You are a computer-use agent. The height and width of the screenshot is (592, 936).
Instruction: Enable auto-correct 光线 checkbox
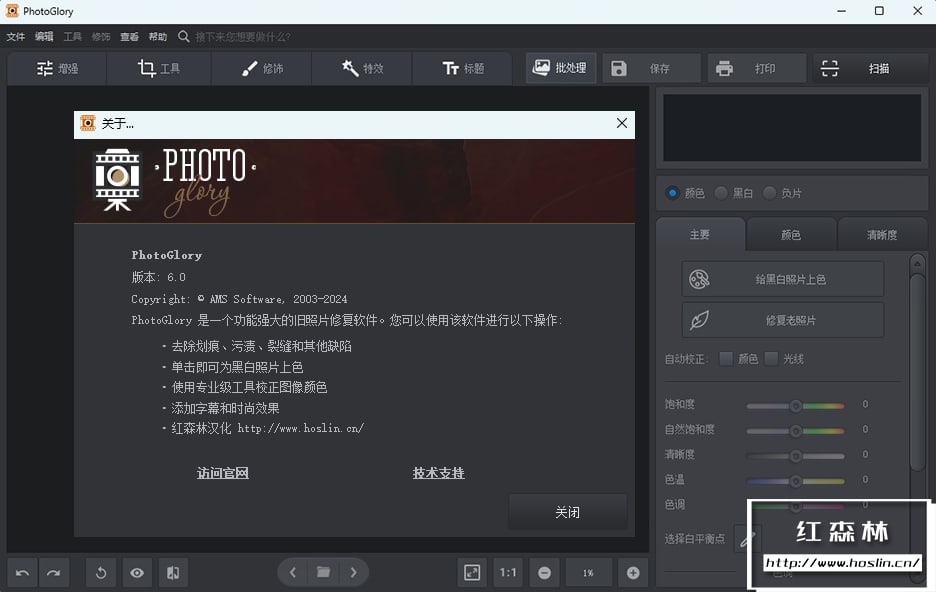pos(771,359)
